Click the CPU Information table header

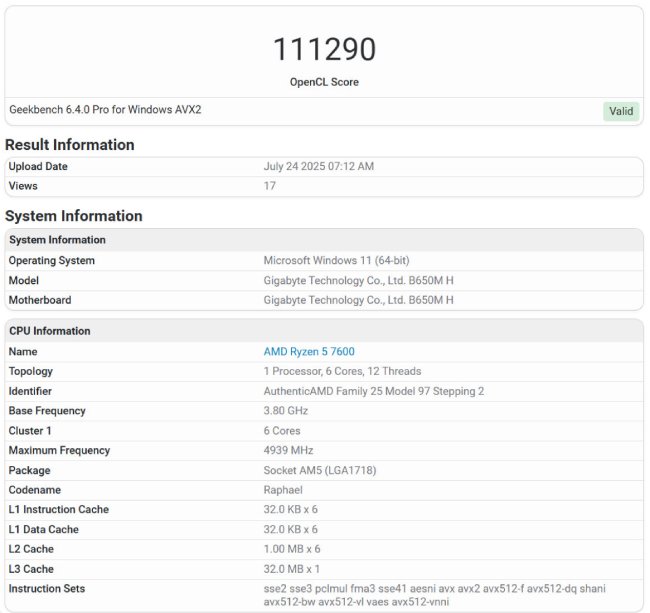click(x=324, y=331)
